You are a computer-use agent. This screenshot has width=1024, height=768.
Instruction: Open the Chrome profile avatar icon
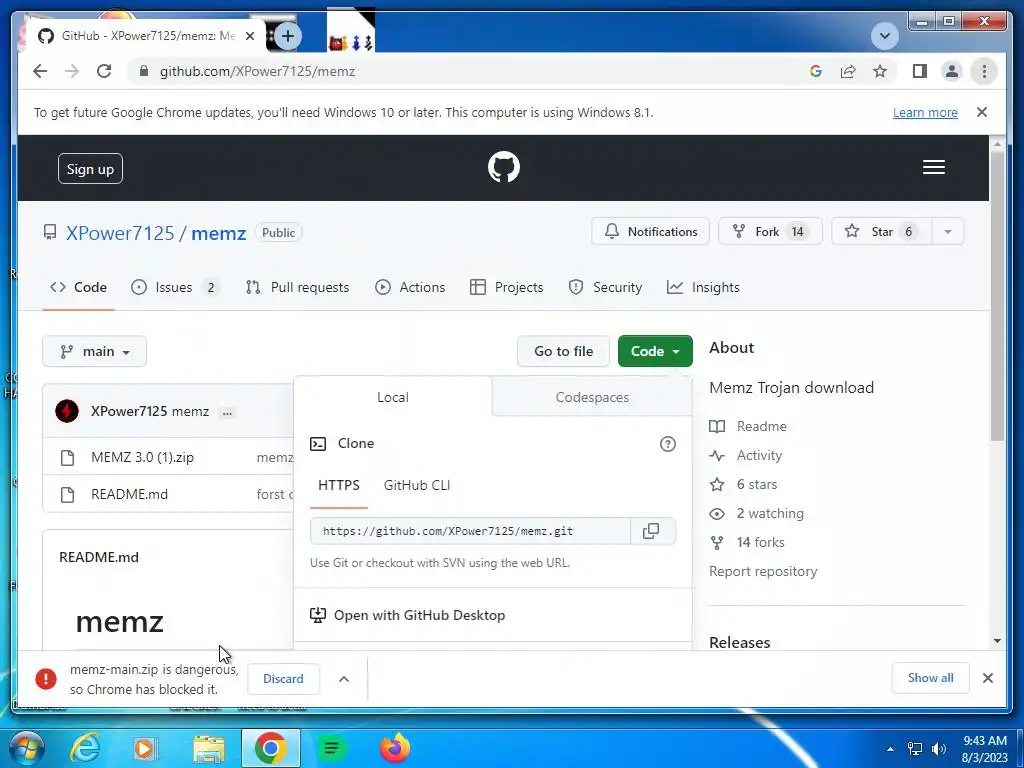(x=952, y=71)
